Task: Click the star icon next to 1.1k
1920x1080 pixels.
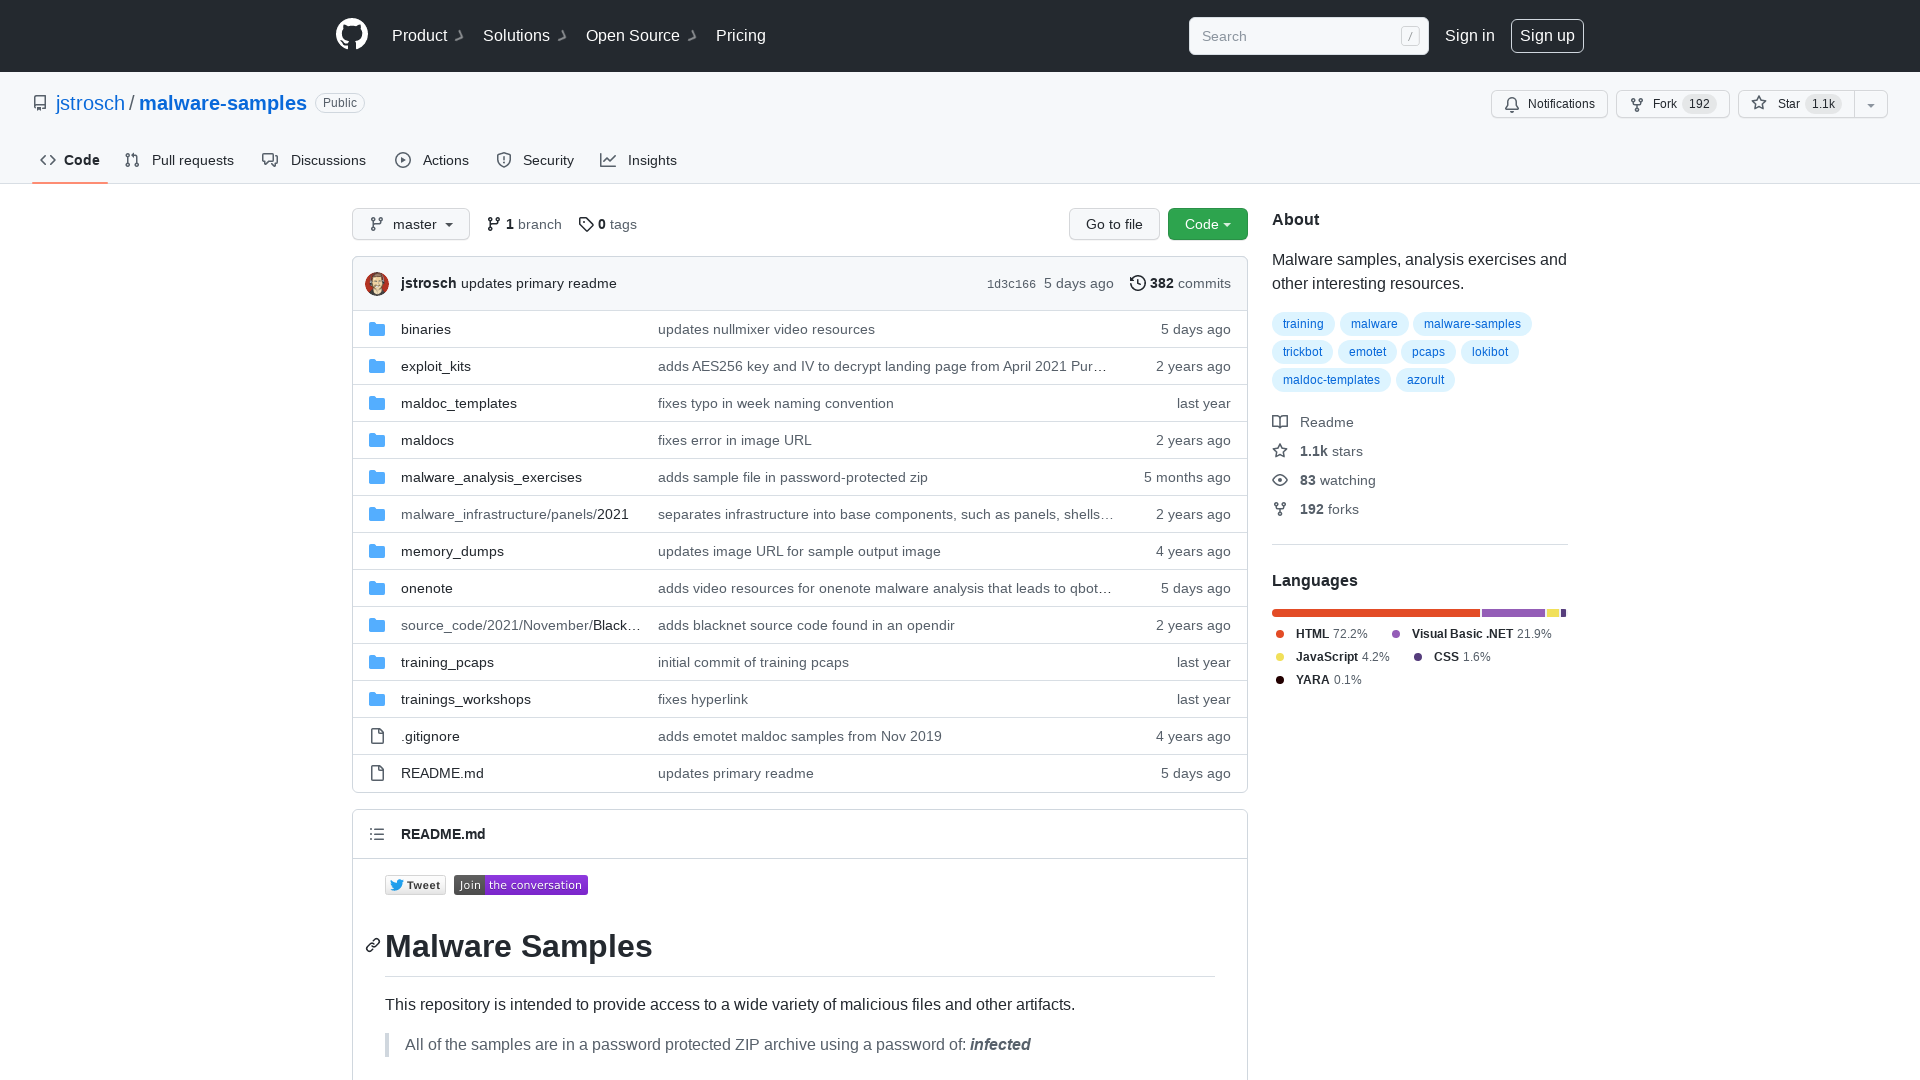Action: point(1759,103)
